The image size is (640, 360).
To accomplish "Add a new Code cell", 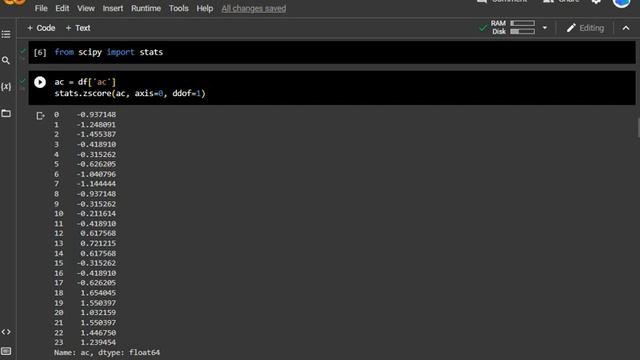I will coord(41,28).
